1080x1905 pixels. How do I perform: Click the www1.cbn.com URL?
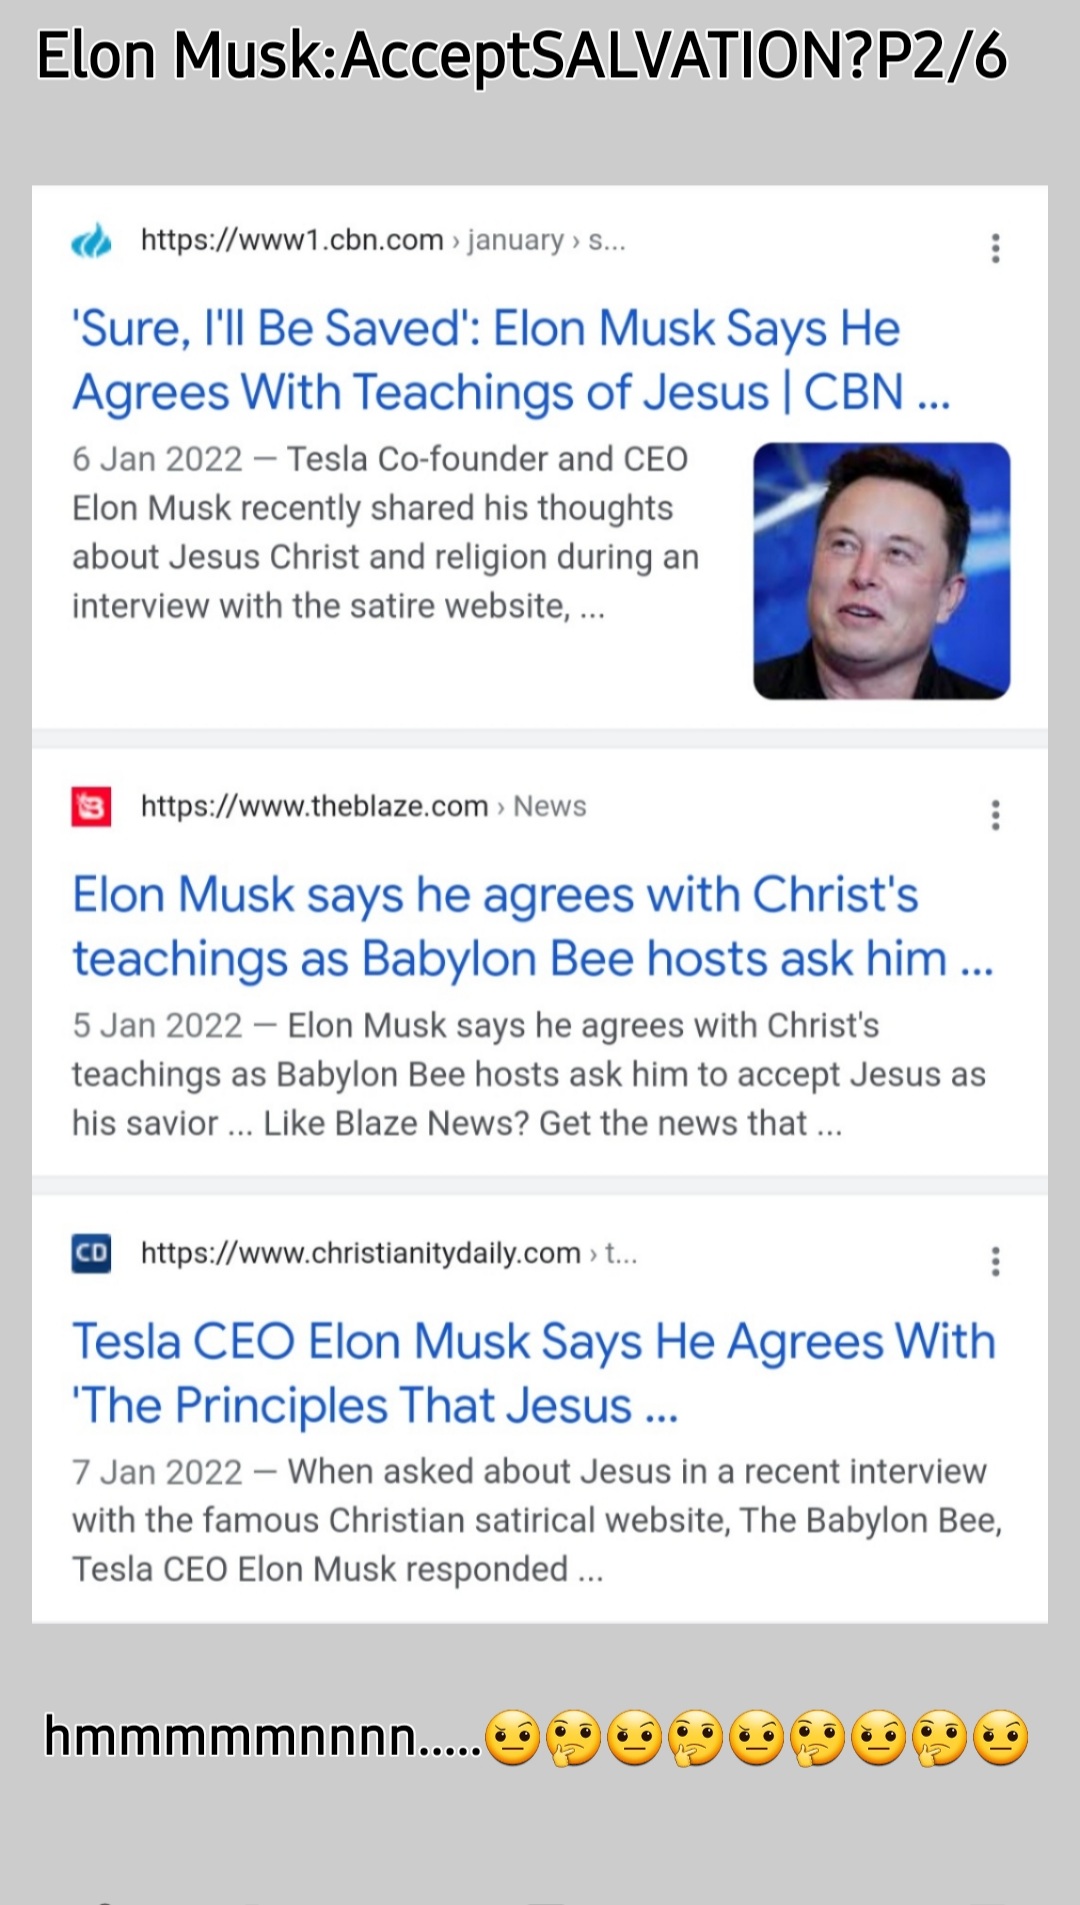pyautogui.click(x=292, y=240)
